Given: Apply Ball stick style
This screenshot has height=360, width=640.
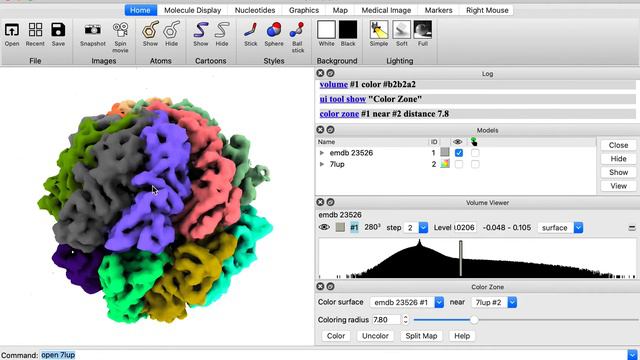Looking at the screenshot, I should pyautogui.click(x=297, y=30).
